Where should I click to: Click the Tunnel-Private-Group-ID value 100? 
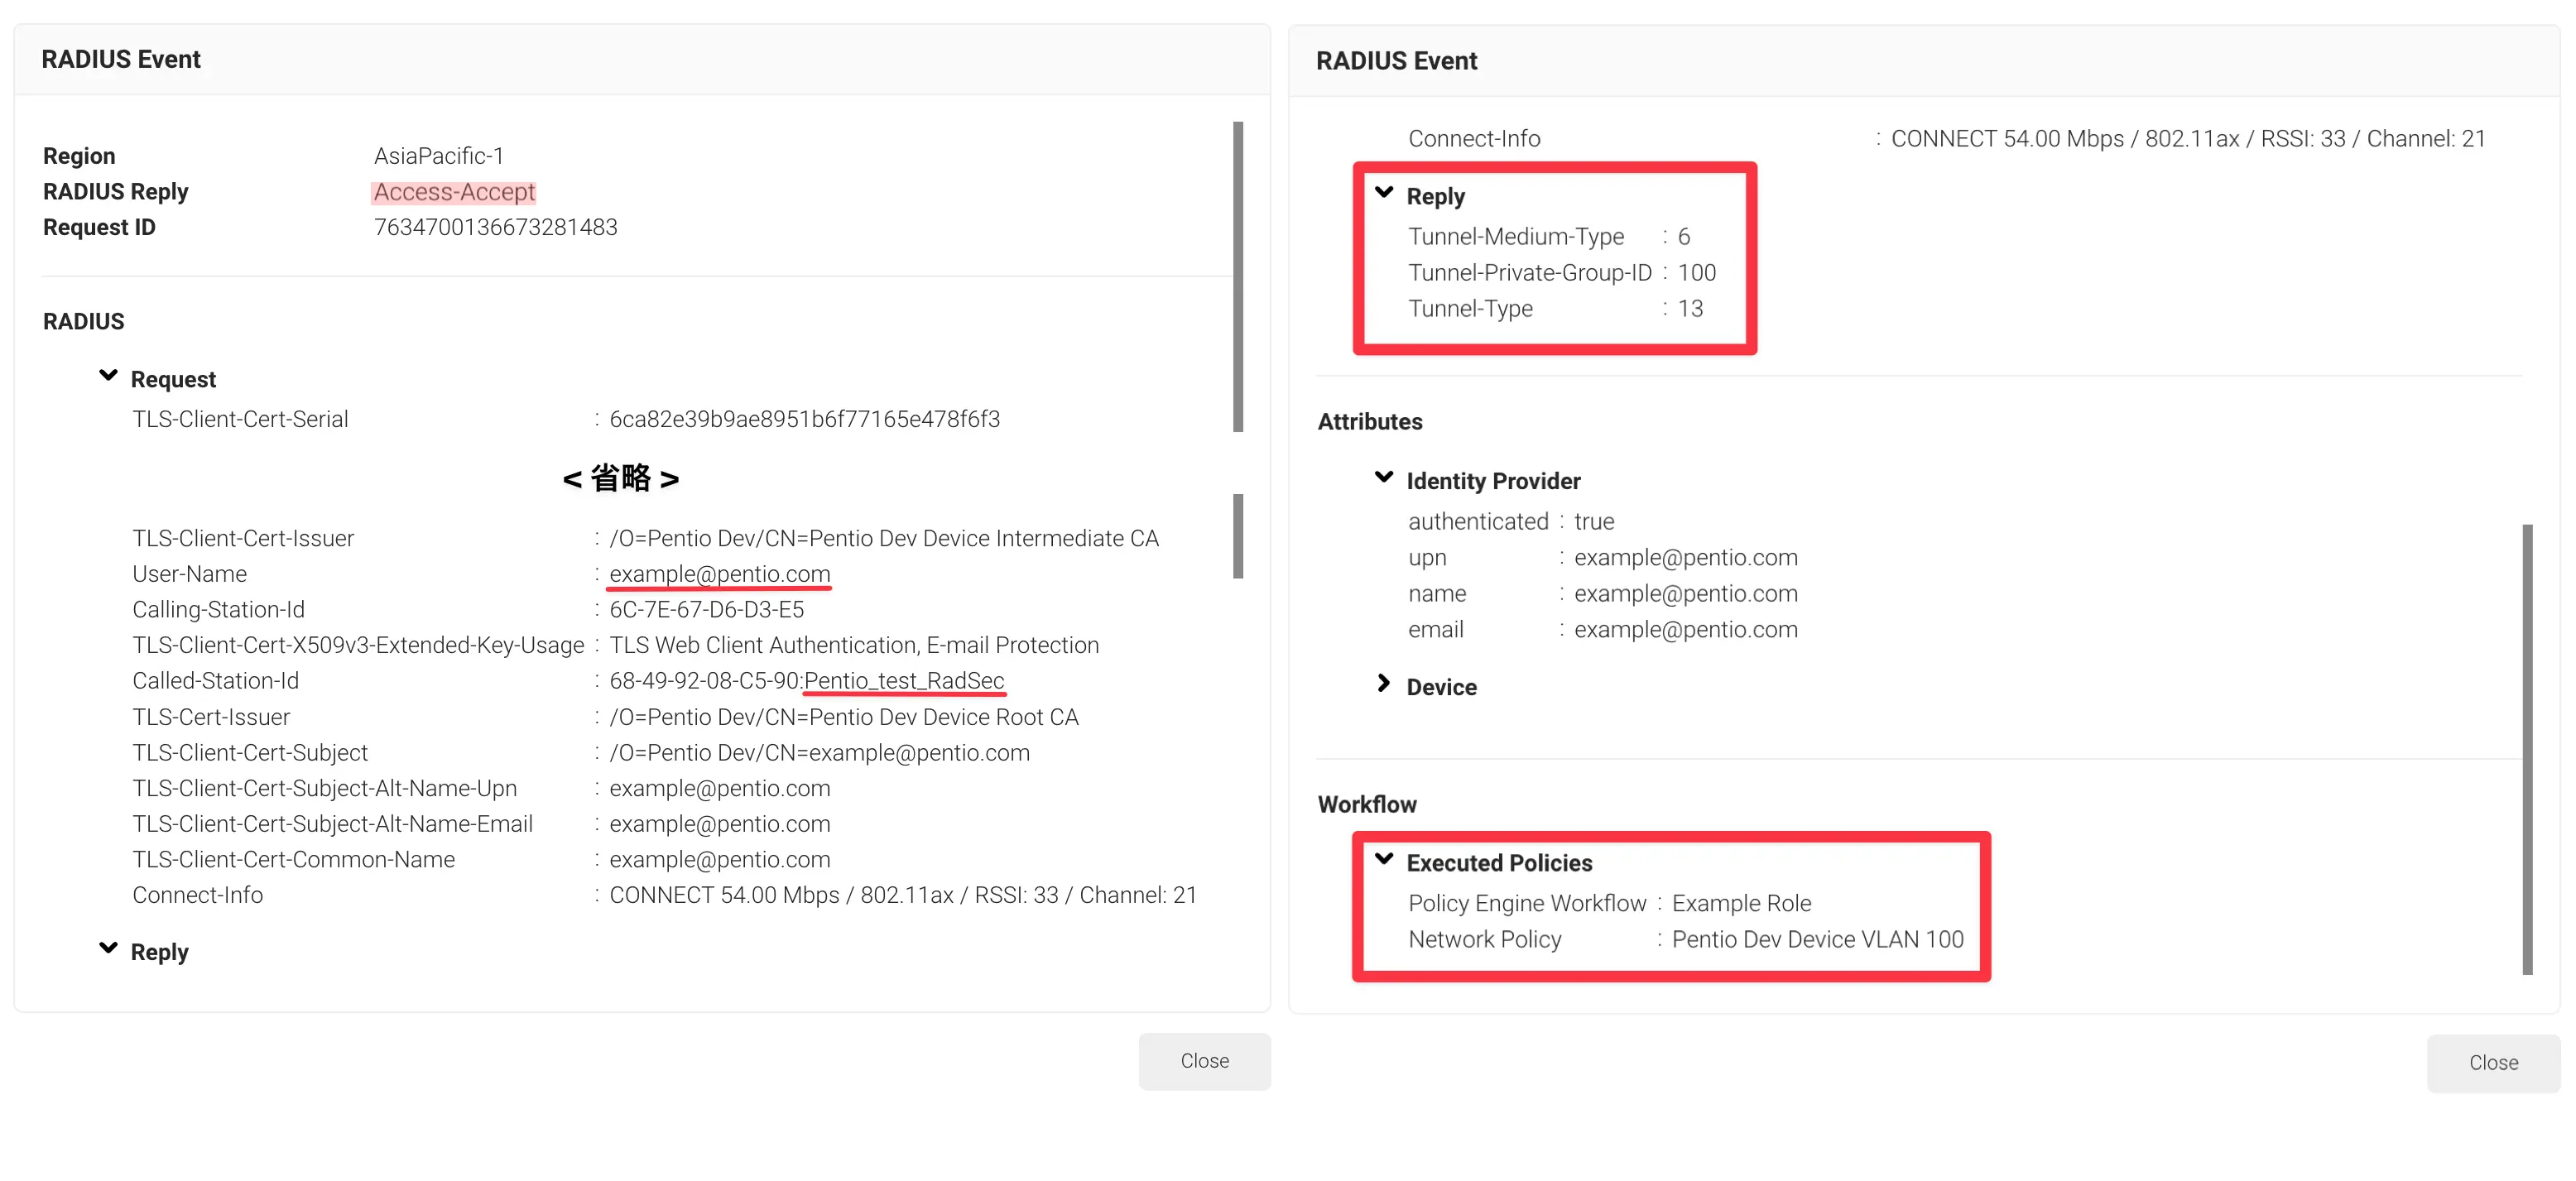[x=1696, y=272]
